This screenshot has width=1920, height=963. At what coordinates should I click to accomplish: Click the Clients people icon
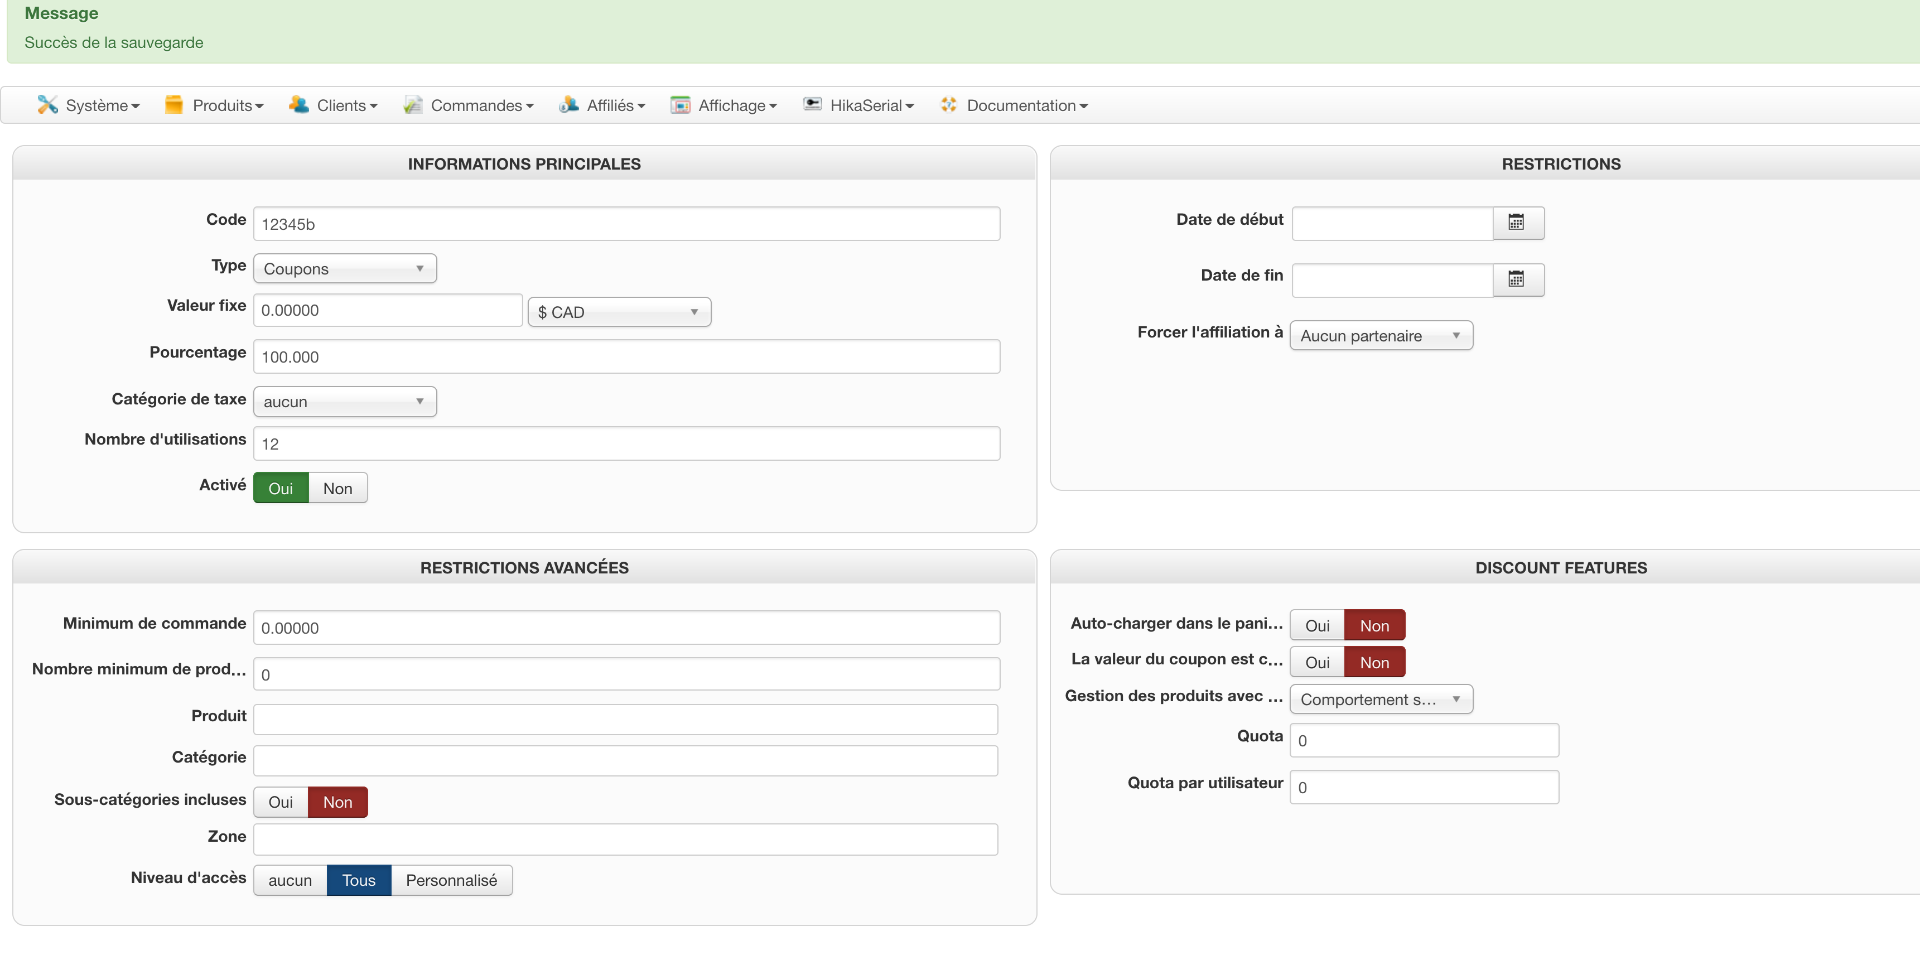[298, 105]
